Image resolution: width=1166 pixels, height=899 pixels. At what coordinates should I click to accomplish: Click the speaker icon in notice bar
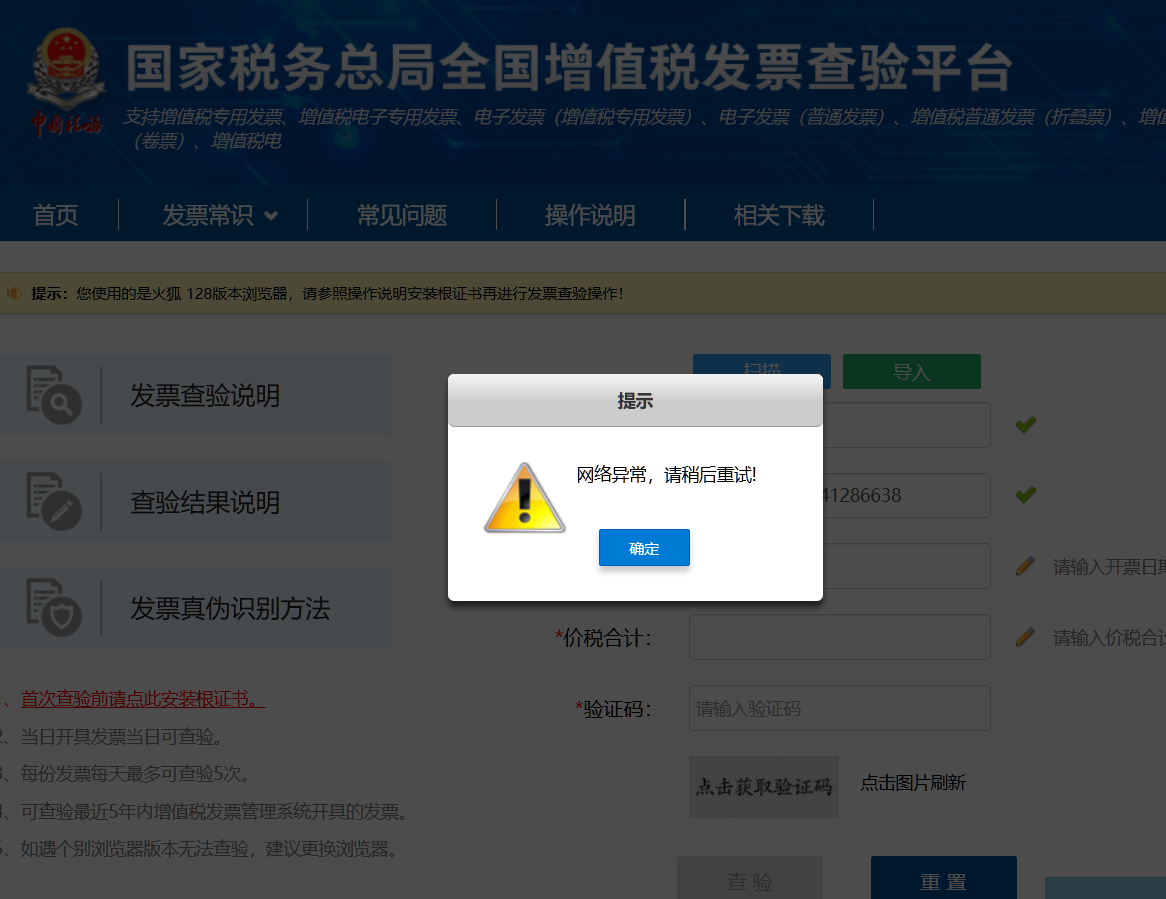(x=14, y=294)
